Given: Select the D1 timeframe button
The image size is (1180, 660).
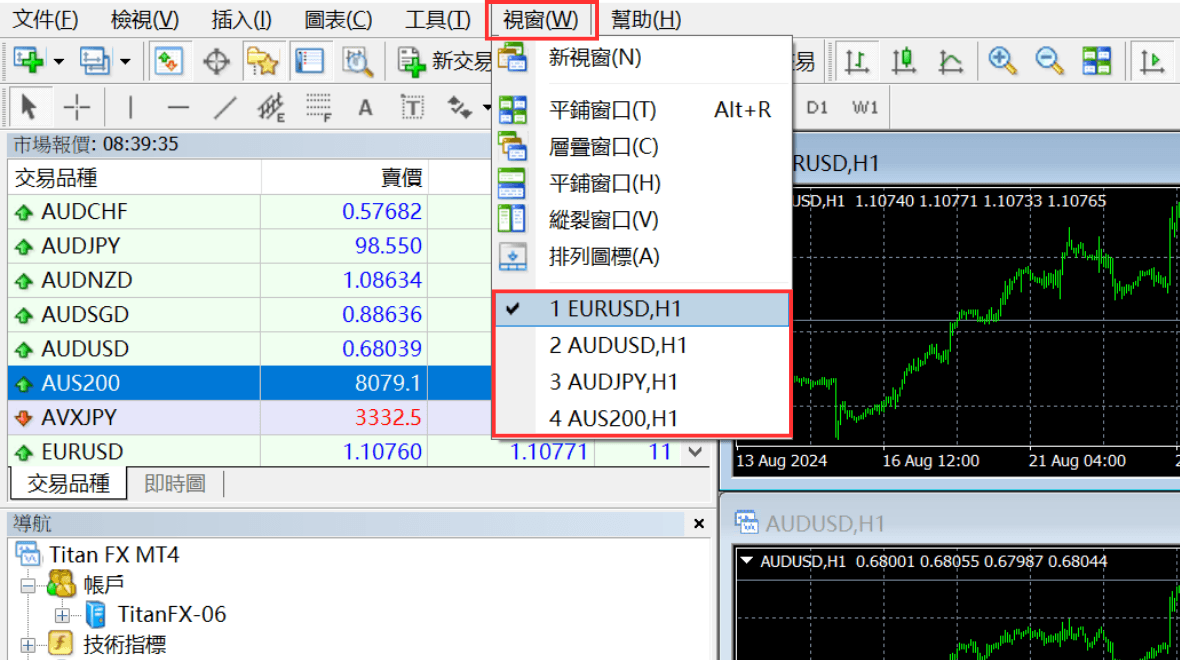Looking at the screenshot, I should 817,108.
